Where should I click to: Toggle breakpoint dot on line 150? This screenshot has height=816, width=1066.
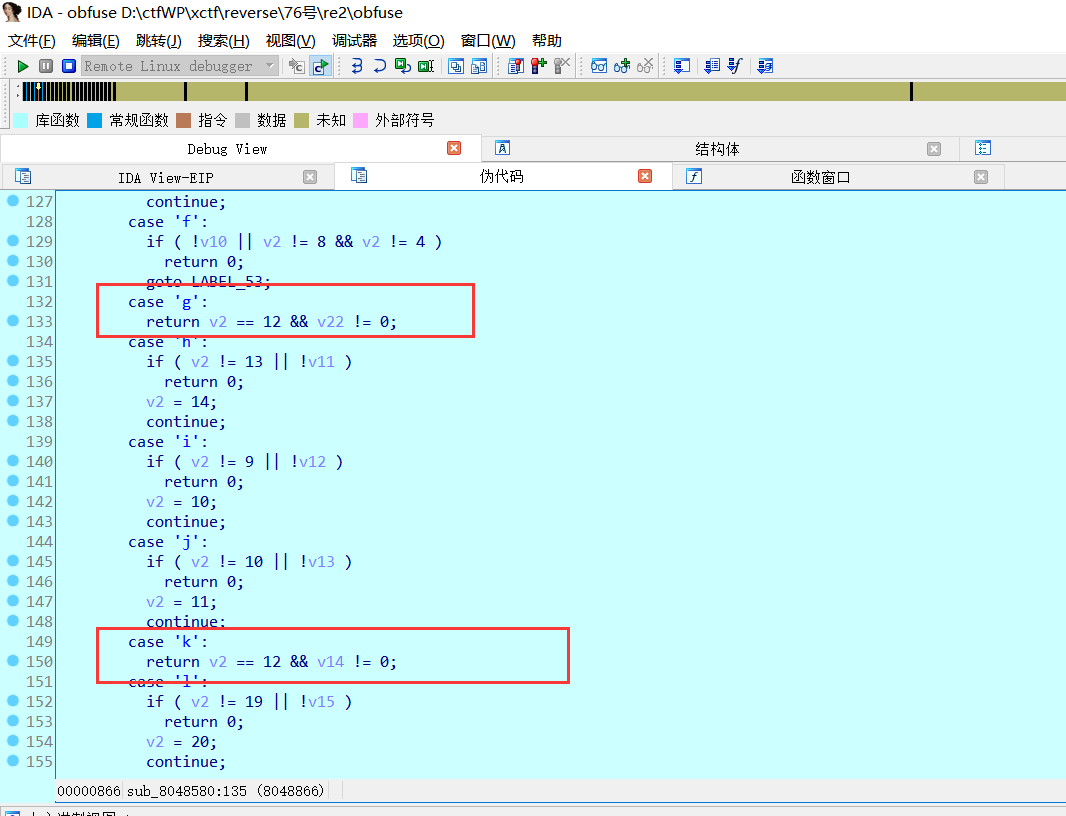click(x=13, y=661)
